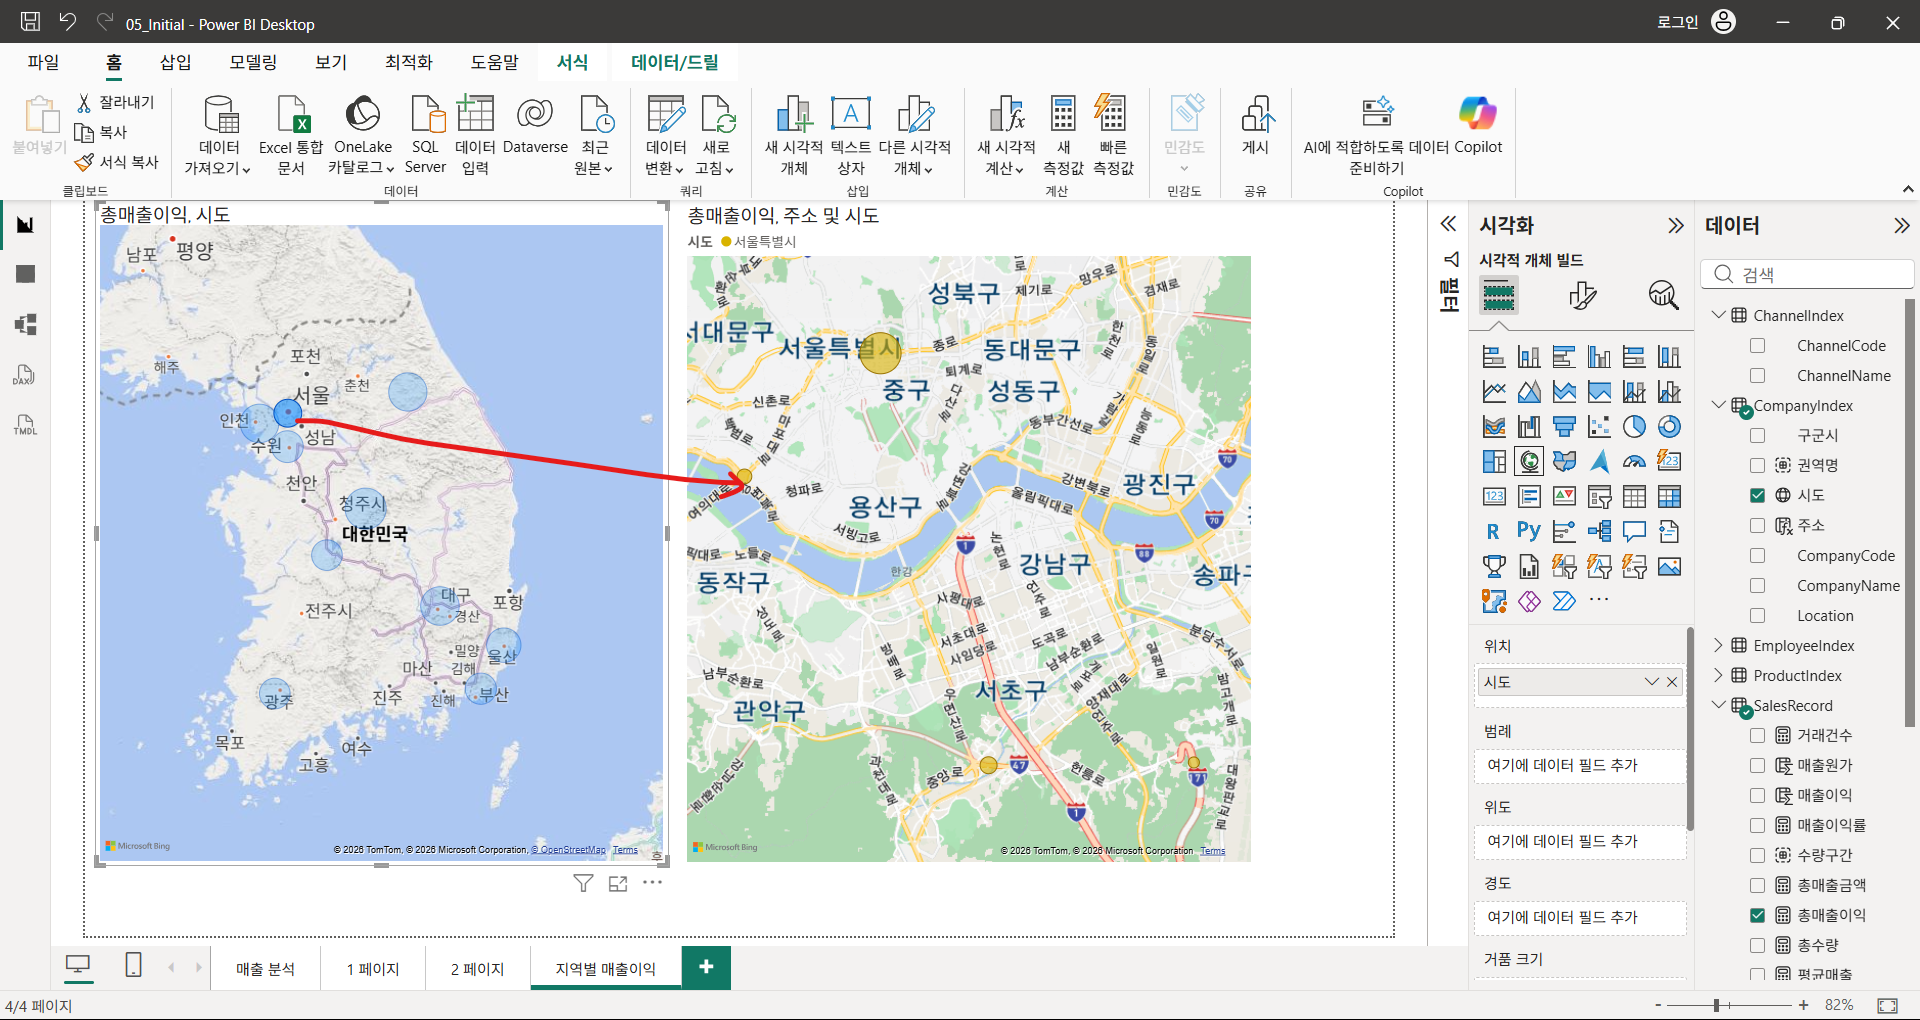This screenshot has width=1920, height=1020.
Task: Check the ChannelCode field checkbox
Action: coord(1757,345)
